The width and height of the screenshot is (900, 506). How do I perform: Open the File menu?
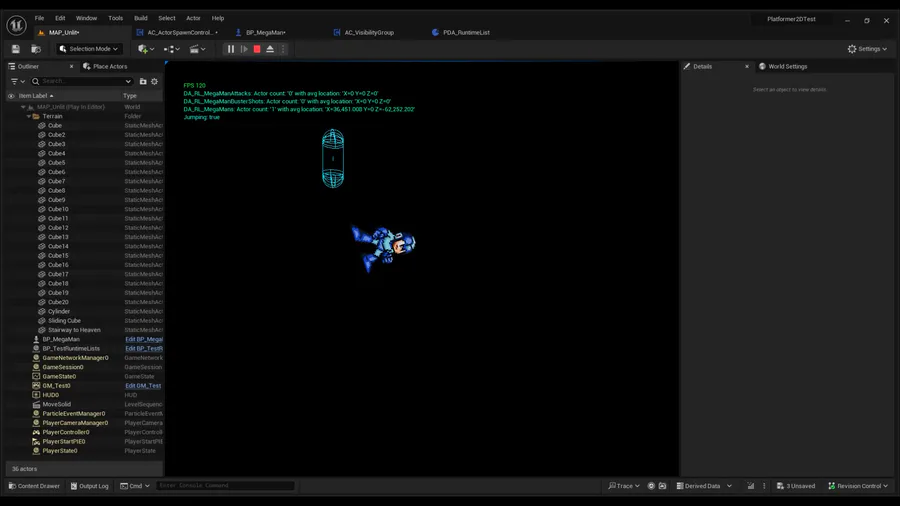pos(39,18)
